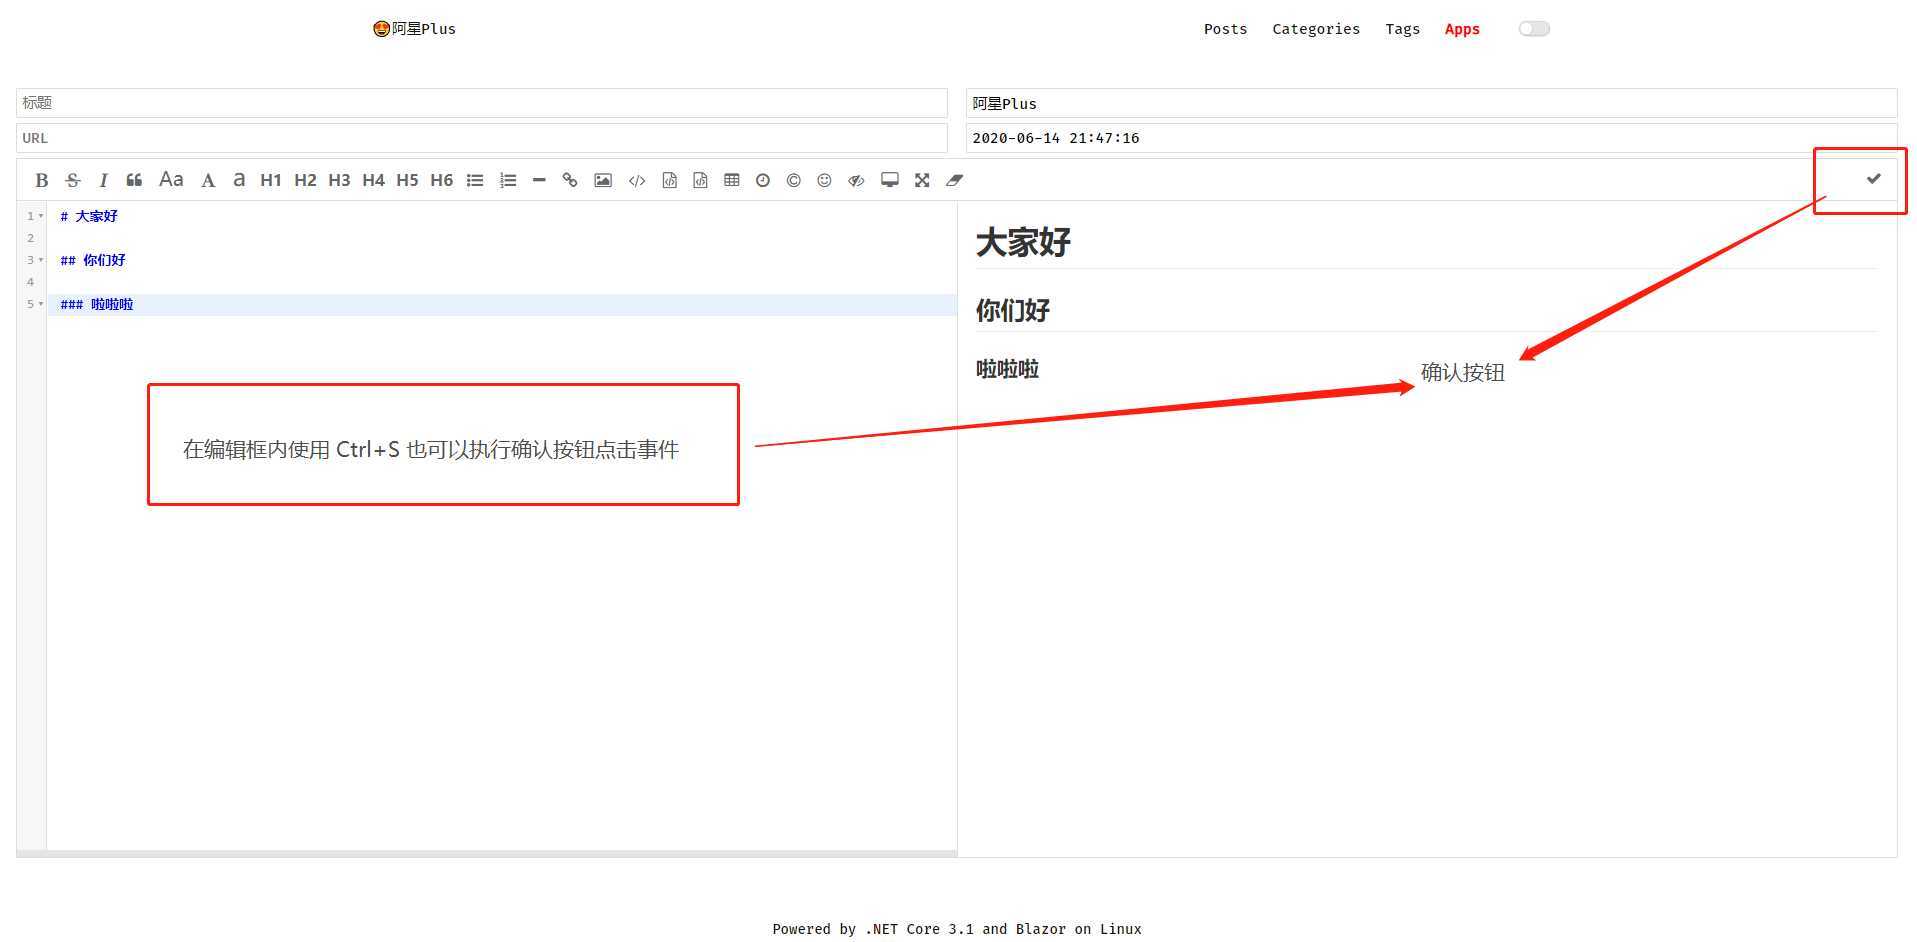1917x942 pixels.
Task: Insert a block quote
Action: click(134, 180)
